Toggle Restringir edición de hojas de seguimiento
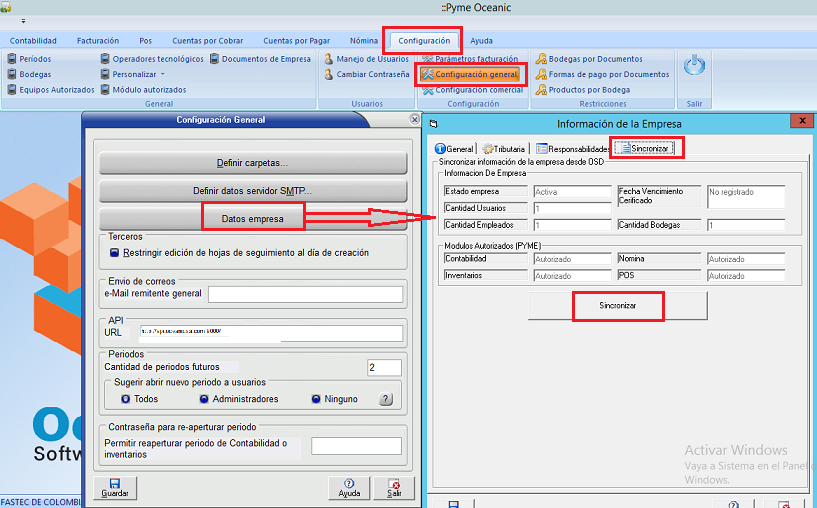 (116, 253)
